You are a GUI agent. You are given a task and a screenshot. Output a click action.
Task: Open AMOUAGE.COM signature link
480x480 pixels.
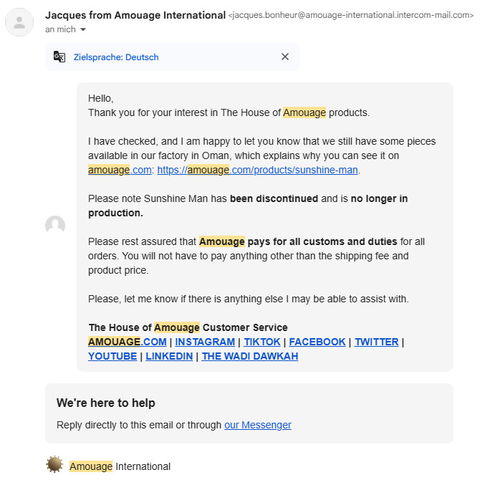pos(127,342)
